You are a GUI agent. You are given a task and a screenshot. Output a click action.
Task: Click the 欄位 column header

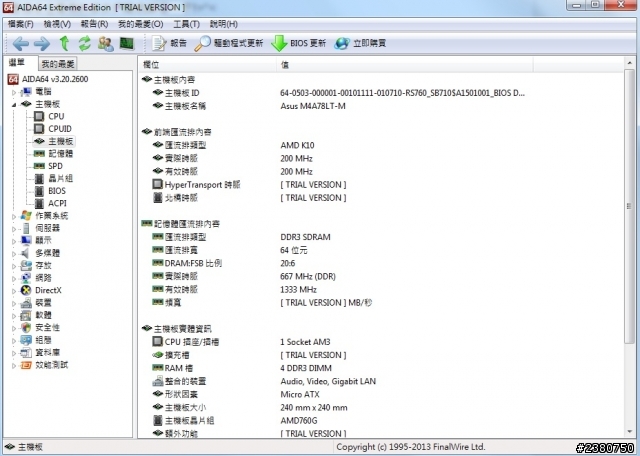pyautogui.click(x=207, y=65)
